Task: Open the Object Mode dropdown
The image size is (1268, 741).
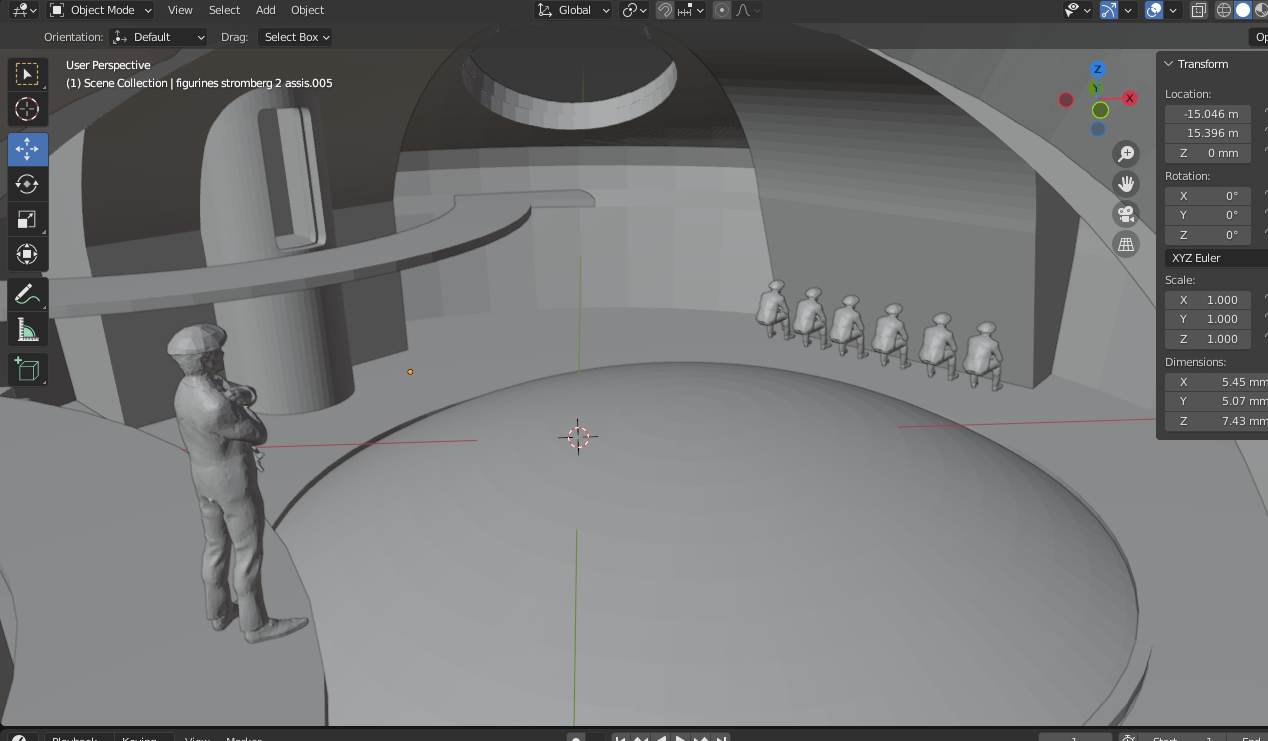Action: [x=100, y=10]
